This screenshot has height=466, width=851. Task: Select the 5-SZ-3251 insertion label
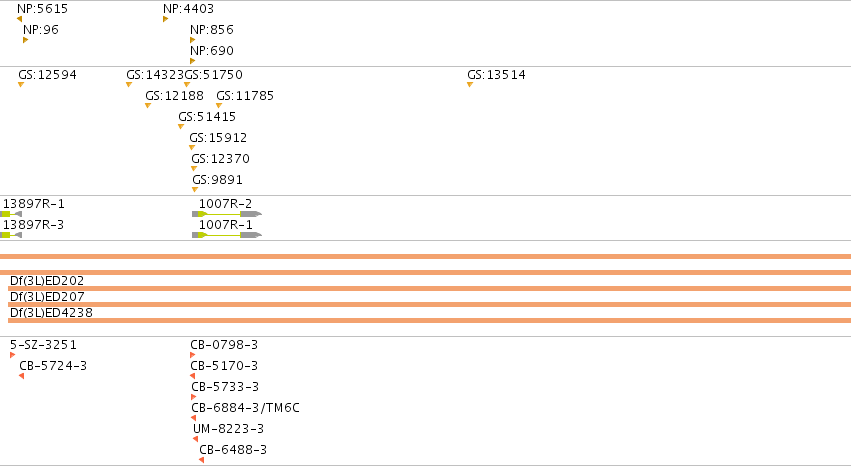click(43, 345)
